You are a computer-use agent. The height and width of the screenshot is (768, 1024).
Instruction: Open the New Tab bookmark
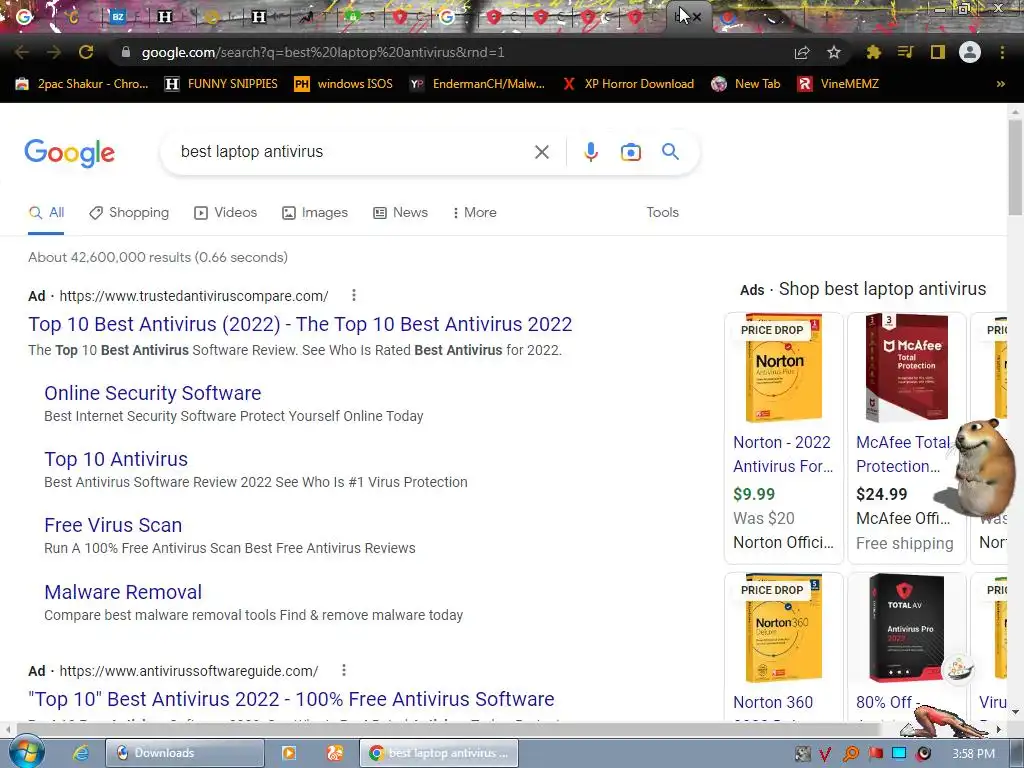click(746, 84)
